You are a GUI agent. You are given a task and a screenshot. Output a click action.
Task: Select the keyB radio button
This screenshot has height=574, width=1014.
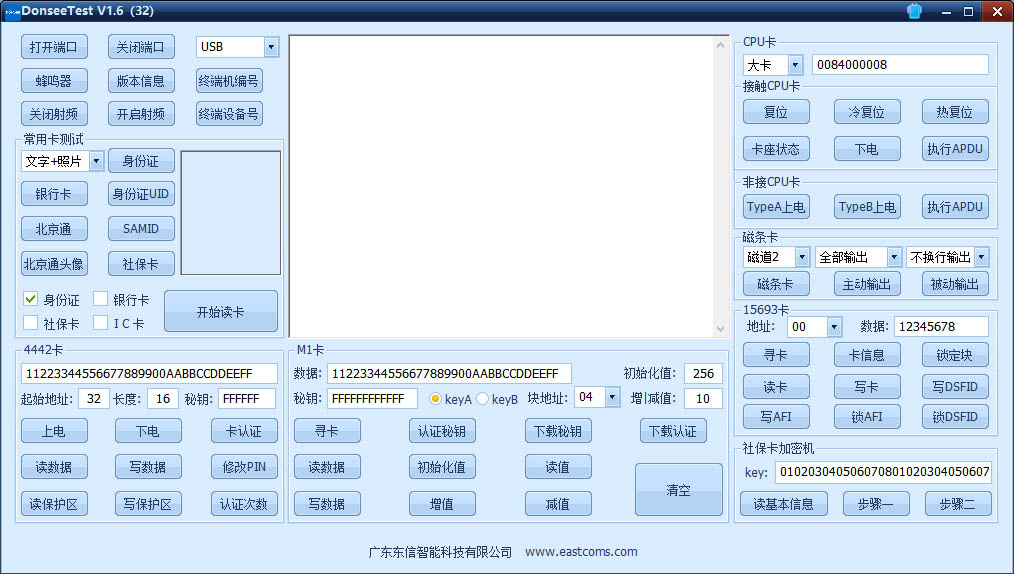[x=482, y=399]
